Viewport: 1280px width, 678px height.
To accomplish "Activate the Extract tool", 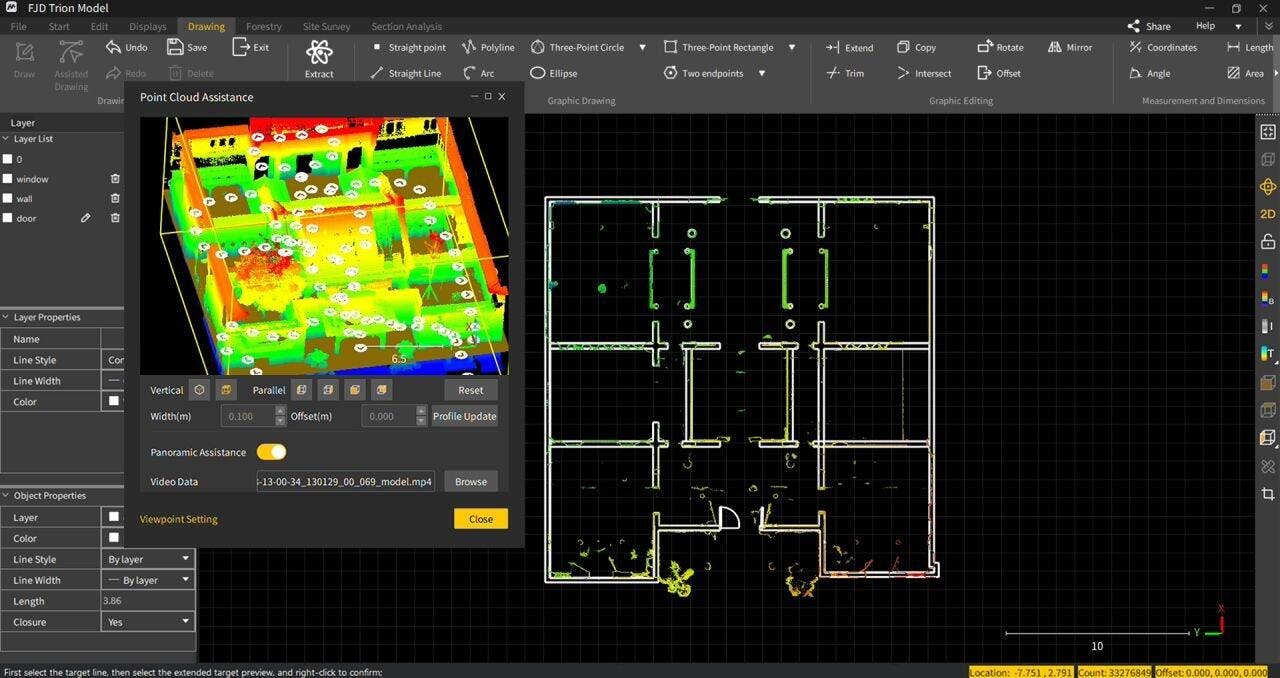I will click(319, 59).
